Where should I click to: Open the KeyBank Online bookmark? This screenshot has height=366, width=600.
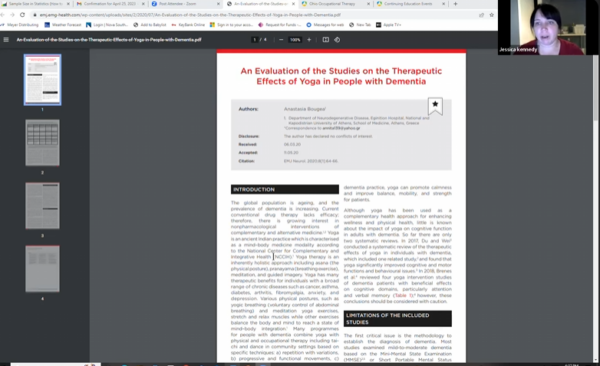pos(188,25)
